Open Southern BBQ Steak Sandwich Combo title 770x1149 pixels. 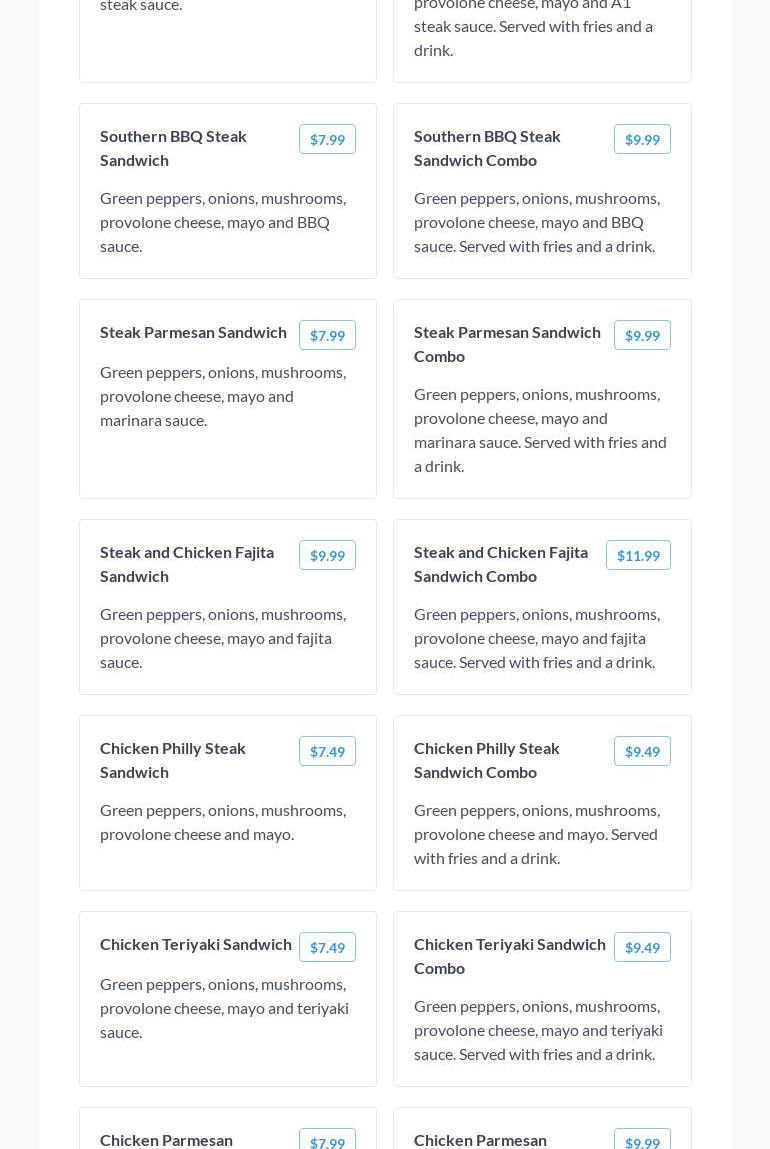click(487, 148)
